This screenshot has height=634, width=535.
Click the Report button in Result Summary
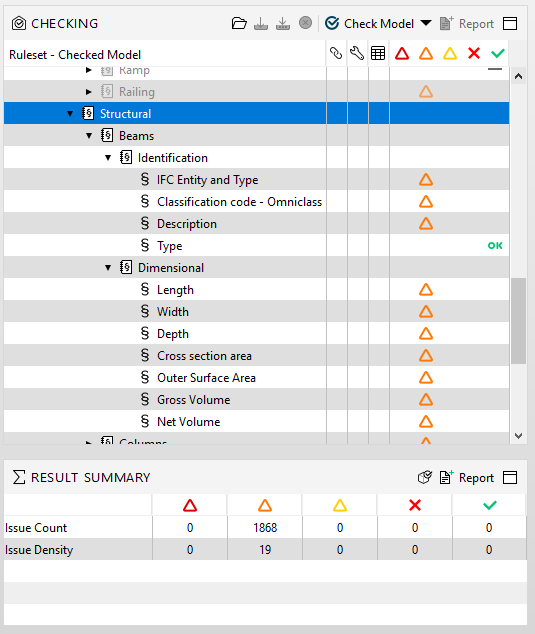click(x=467, y=478)
